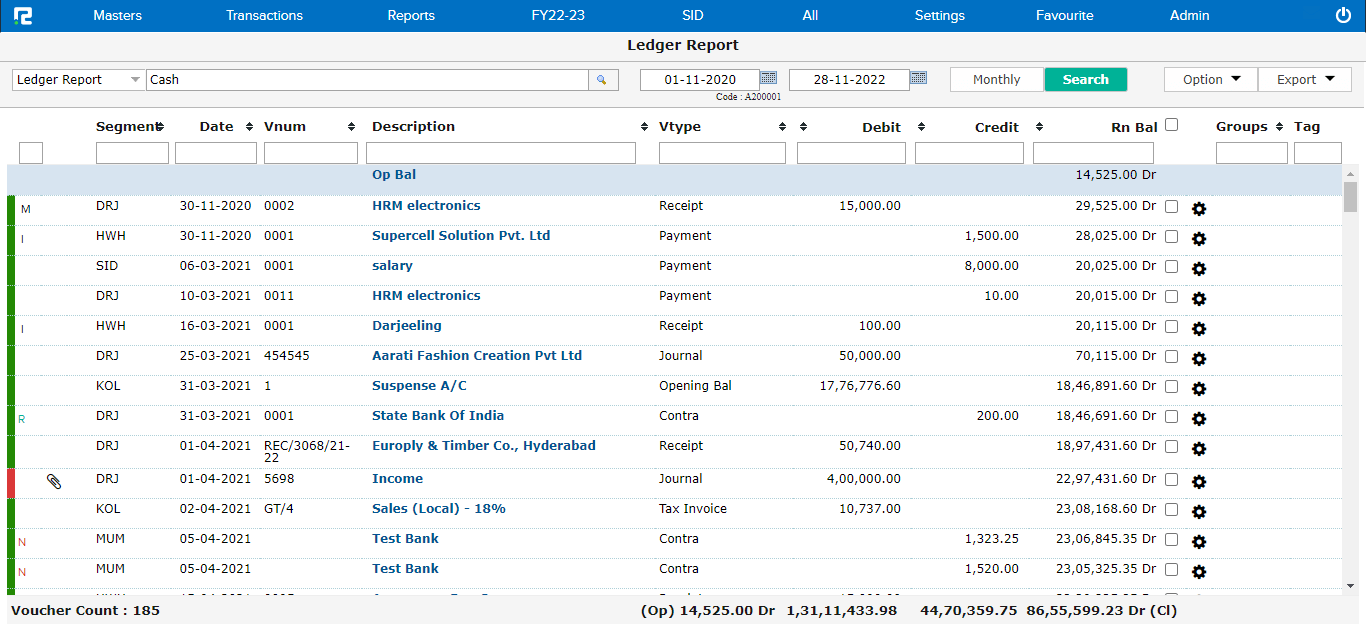
Task: Open the Reports menu
Action: point(411,15)
